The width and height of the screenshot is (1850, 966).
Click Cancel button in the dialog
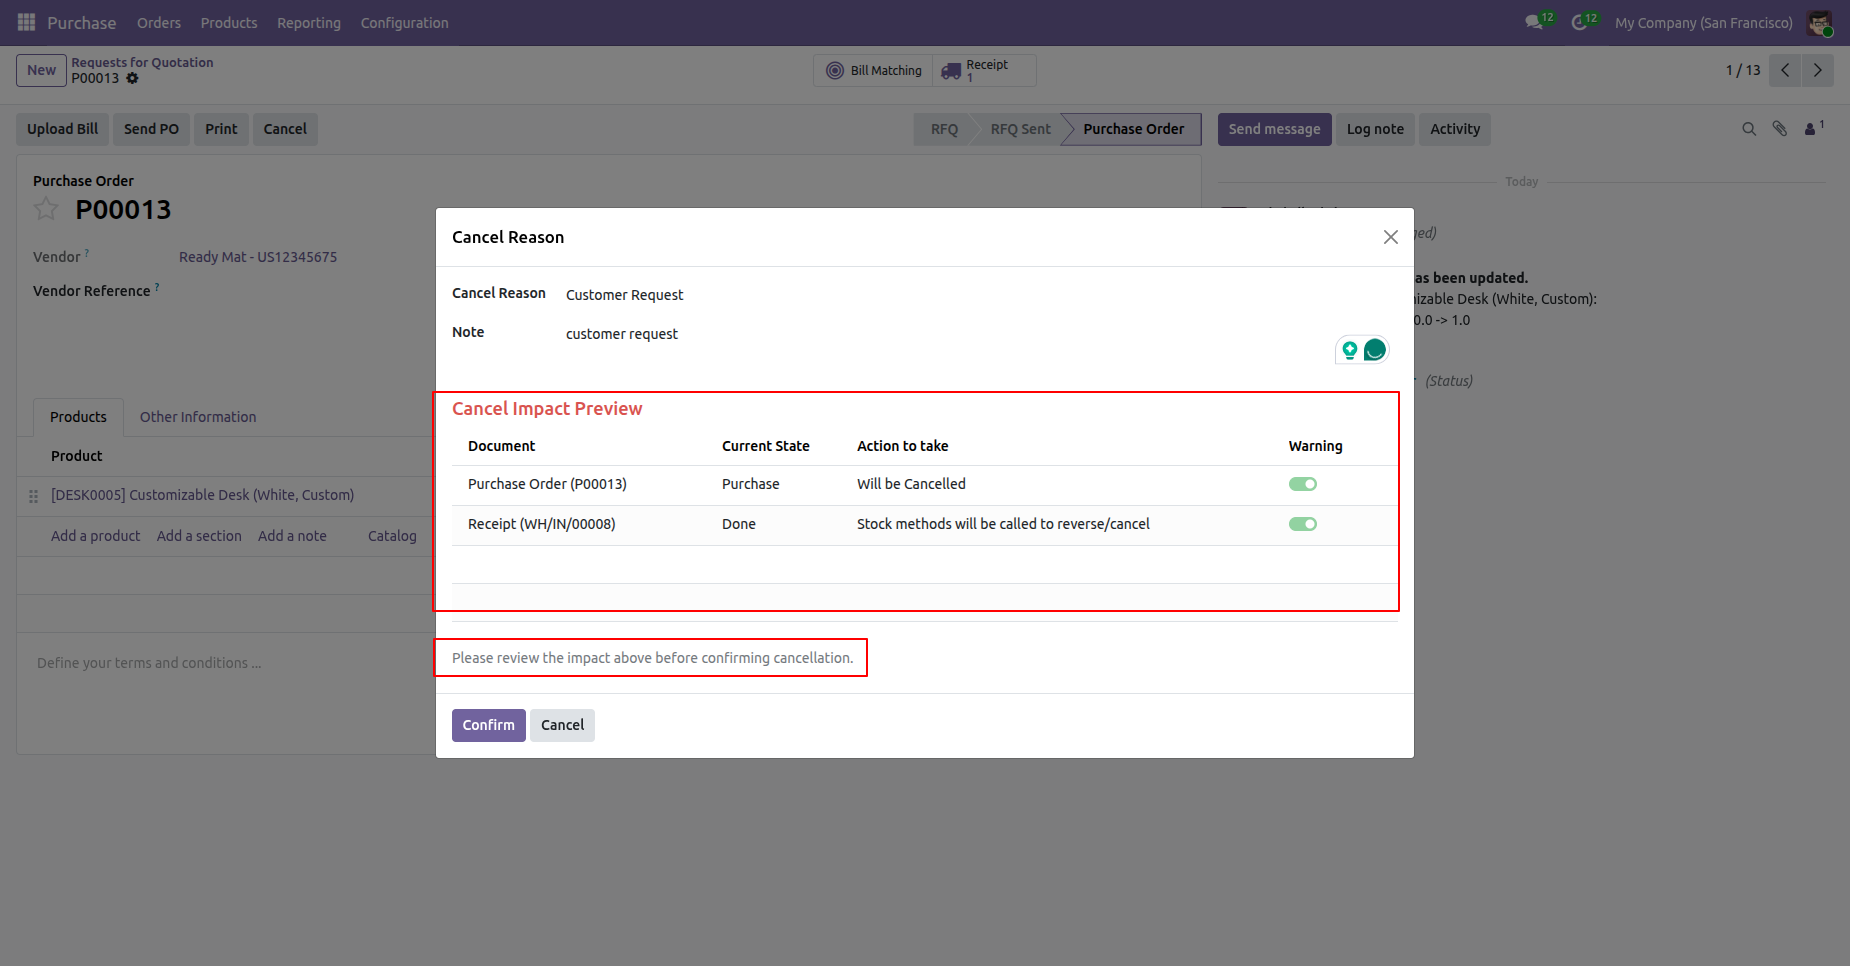[562, 725]
